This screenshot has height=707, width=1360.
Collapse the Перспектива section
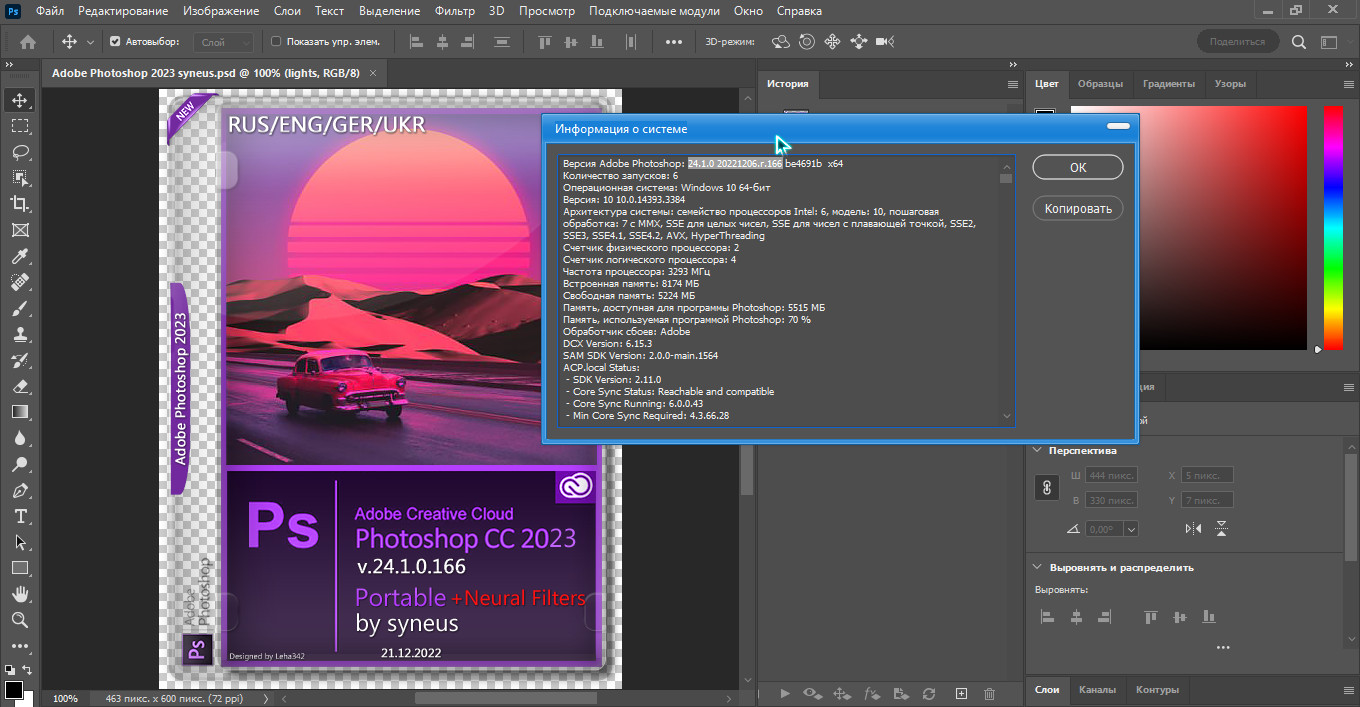1039,451
